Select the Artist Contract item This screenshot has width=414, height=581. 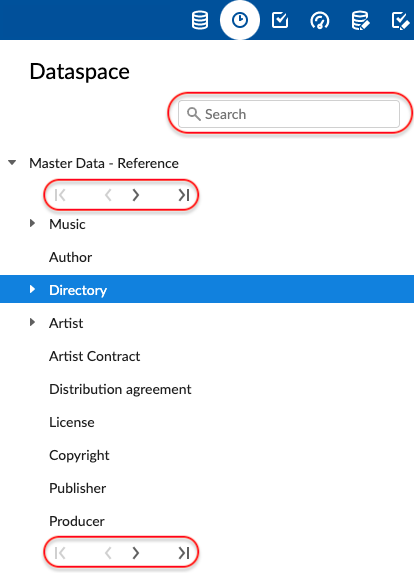click(x=95, y=356)
